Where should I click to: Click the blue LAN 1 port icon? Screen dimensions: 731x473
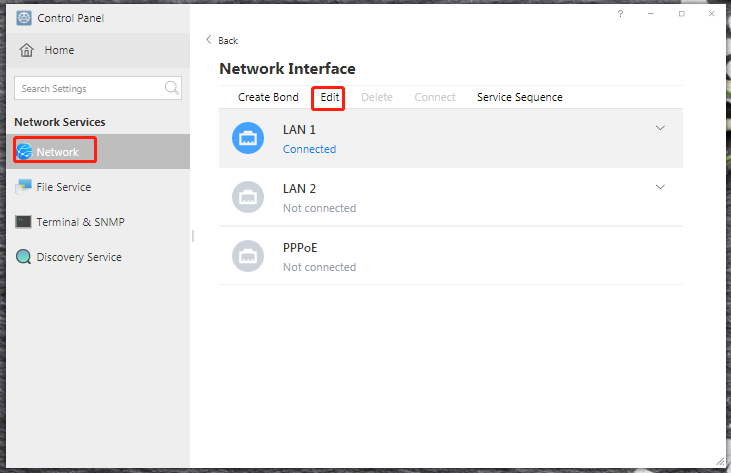(x=248, y=138)
